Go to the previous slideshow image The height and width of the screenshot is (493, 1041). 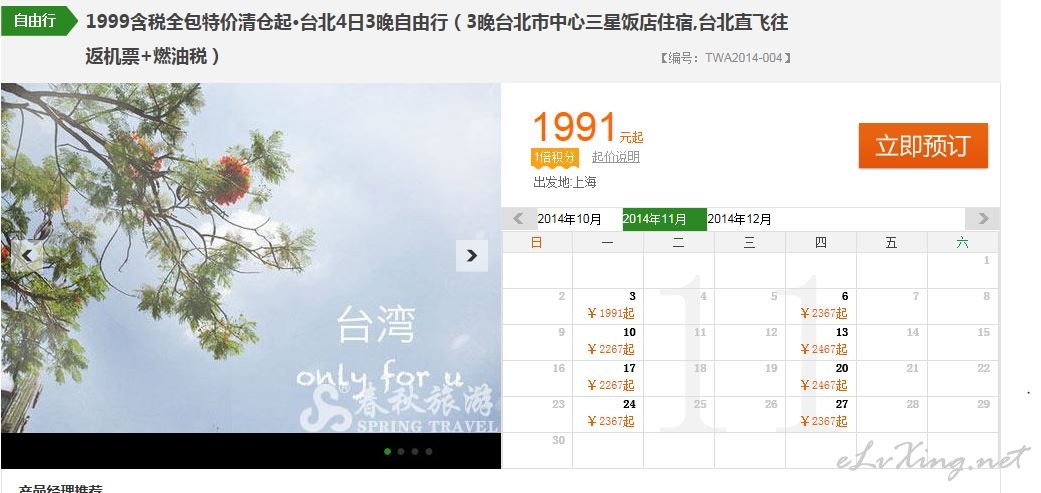(x=27, y=255)
